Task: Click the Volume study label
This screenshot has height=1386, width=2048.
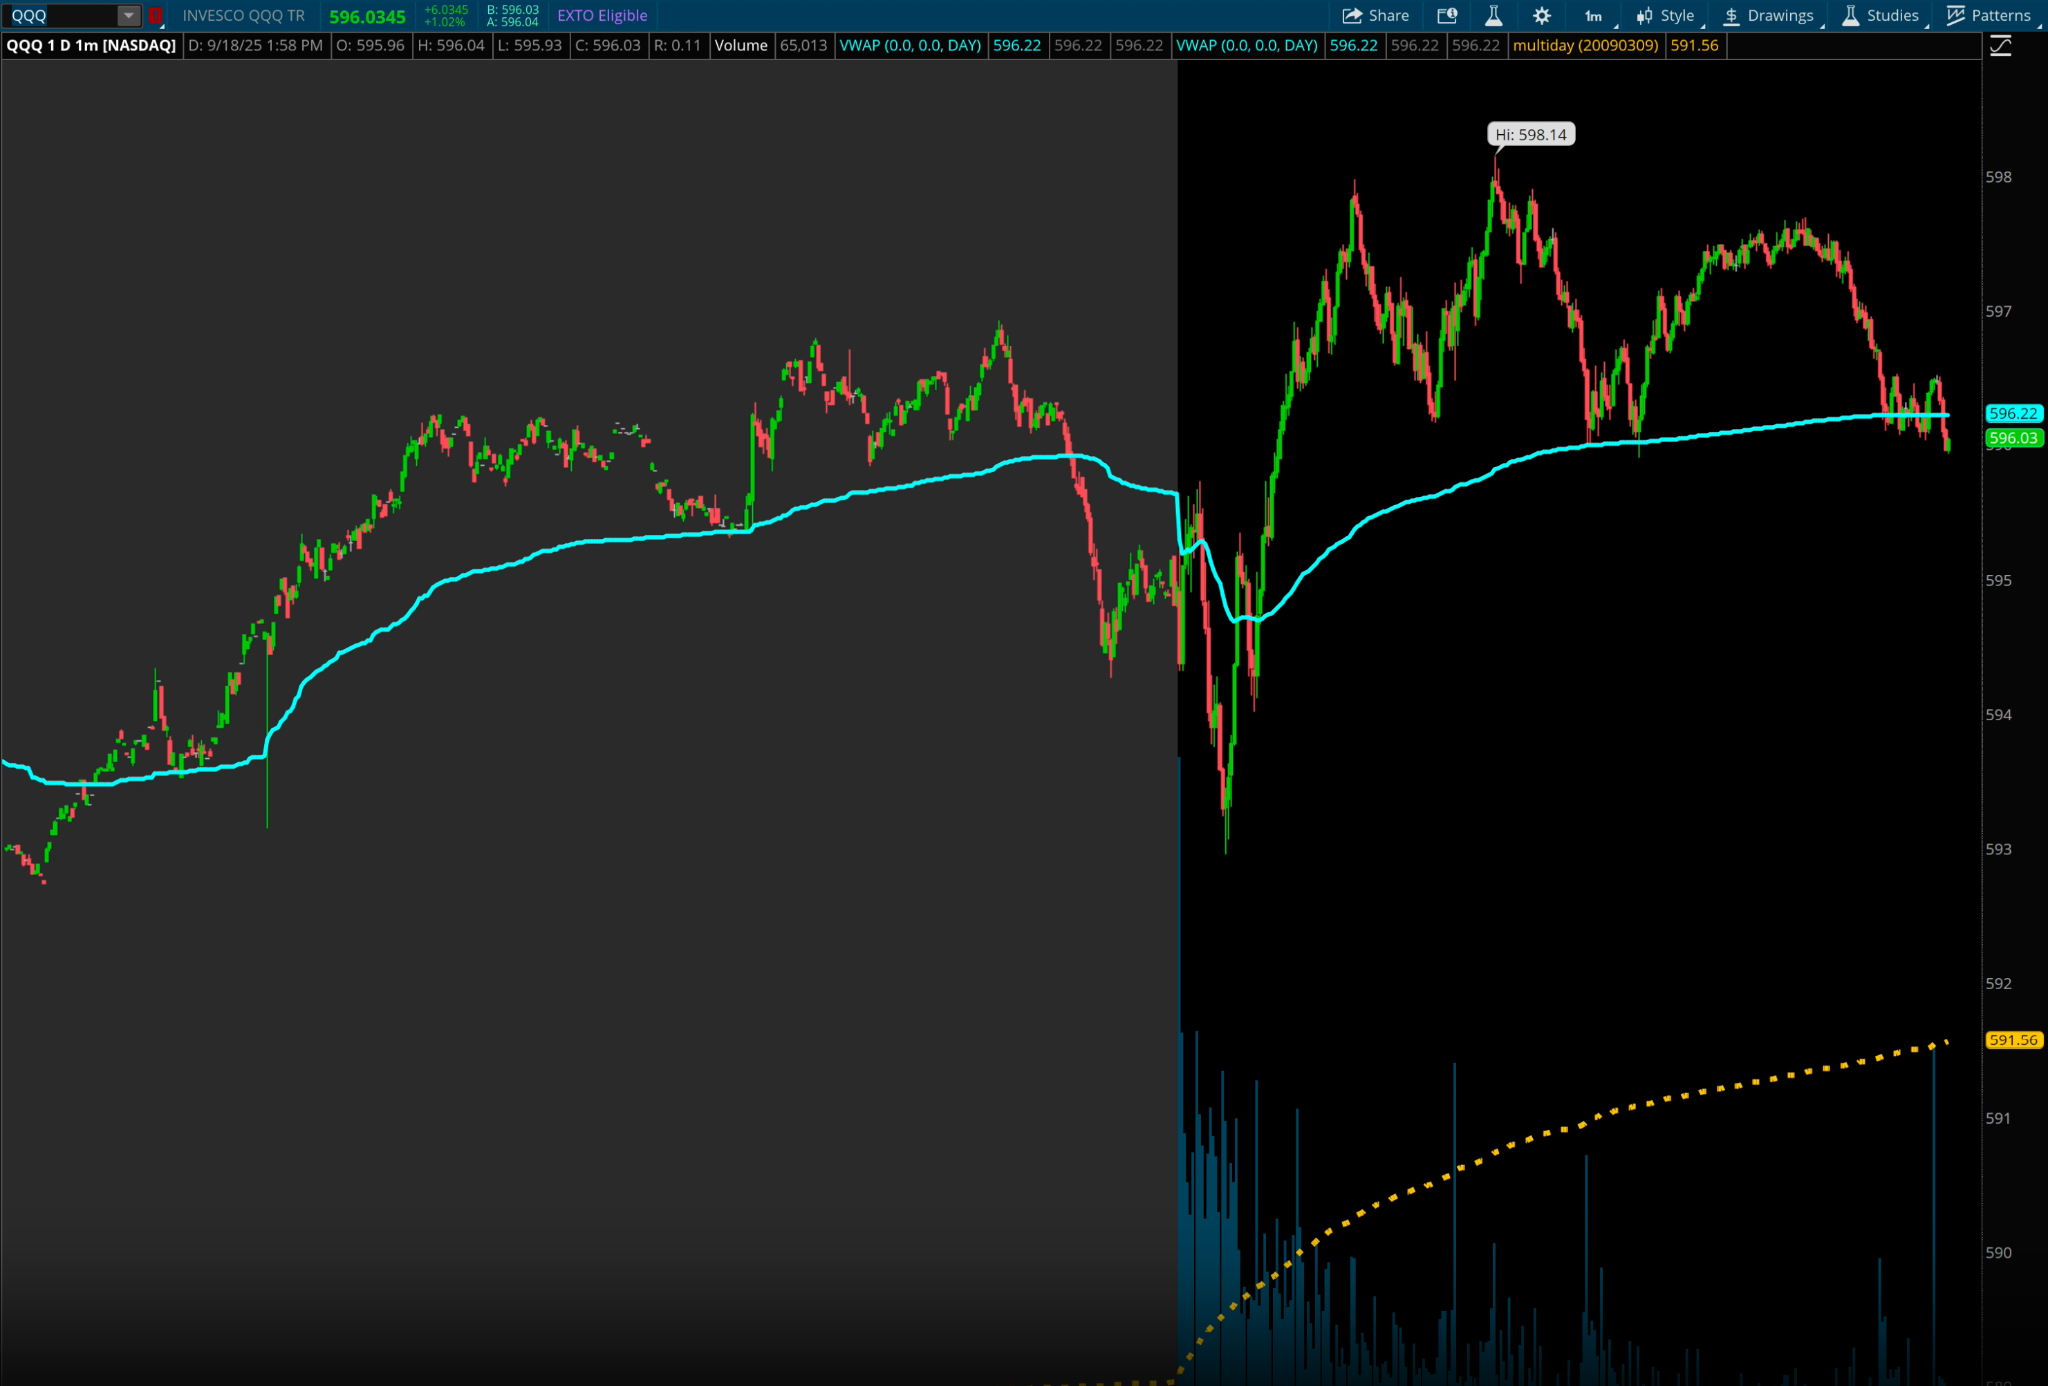Action: (741, 45)
